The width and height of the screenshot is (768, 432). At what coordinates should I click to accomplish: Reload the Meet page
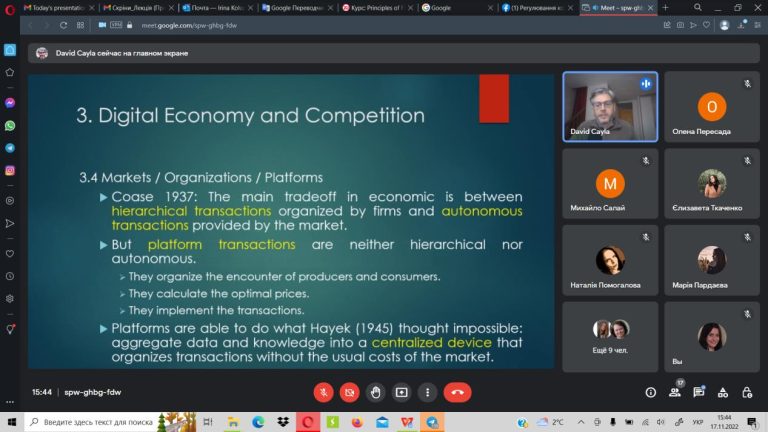[x=63, y=25]
